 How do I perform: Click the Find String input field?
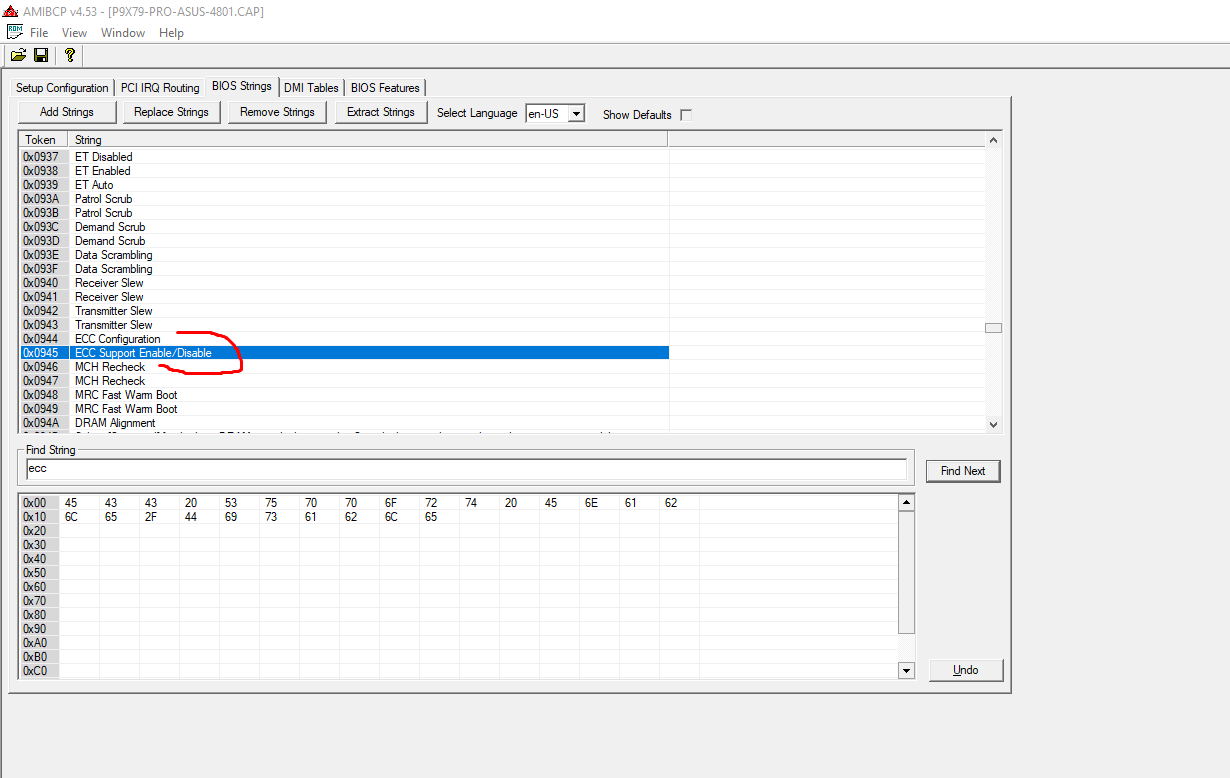coord(465,469)
